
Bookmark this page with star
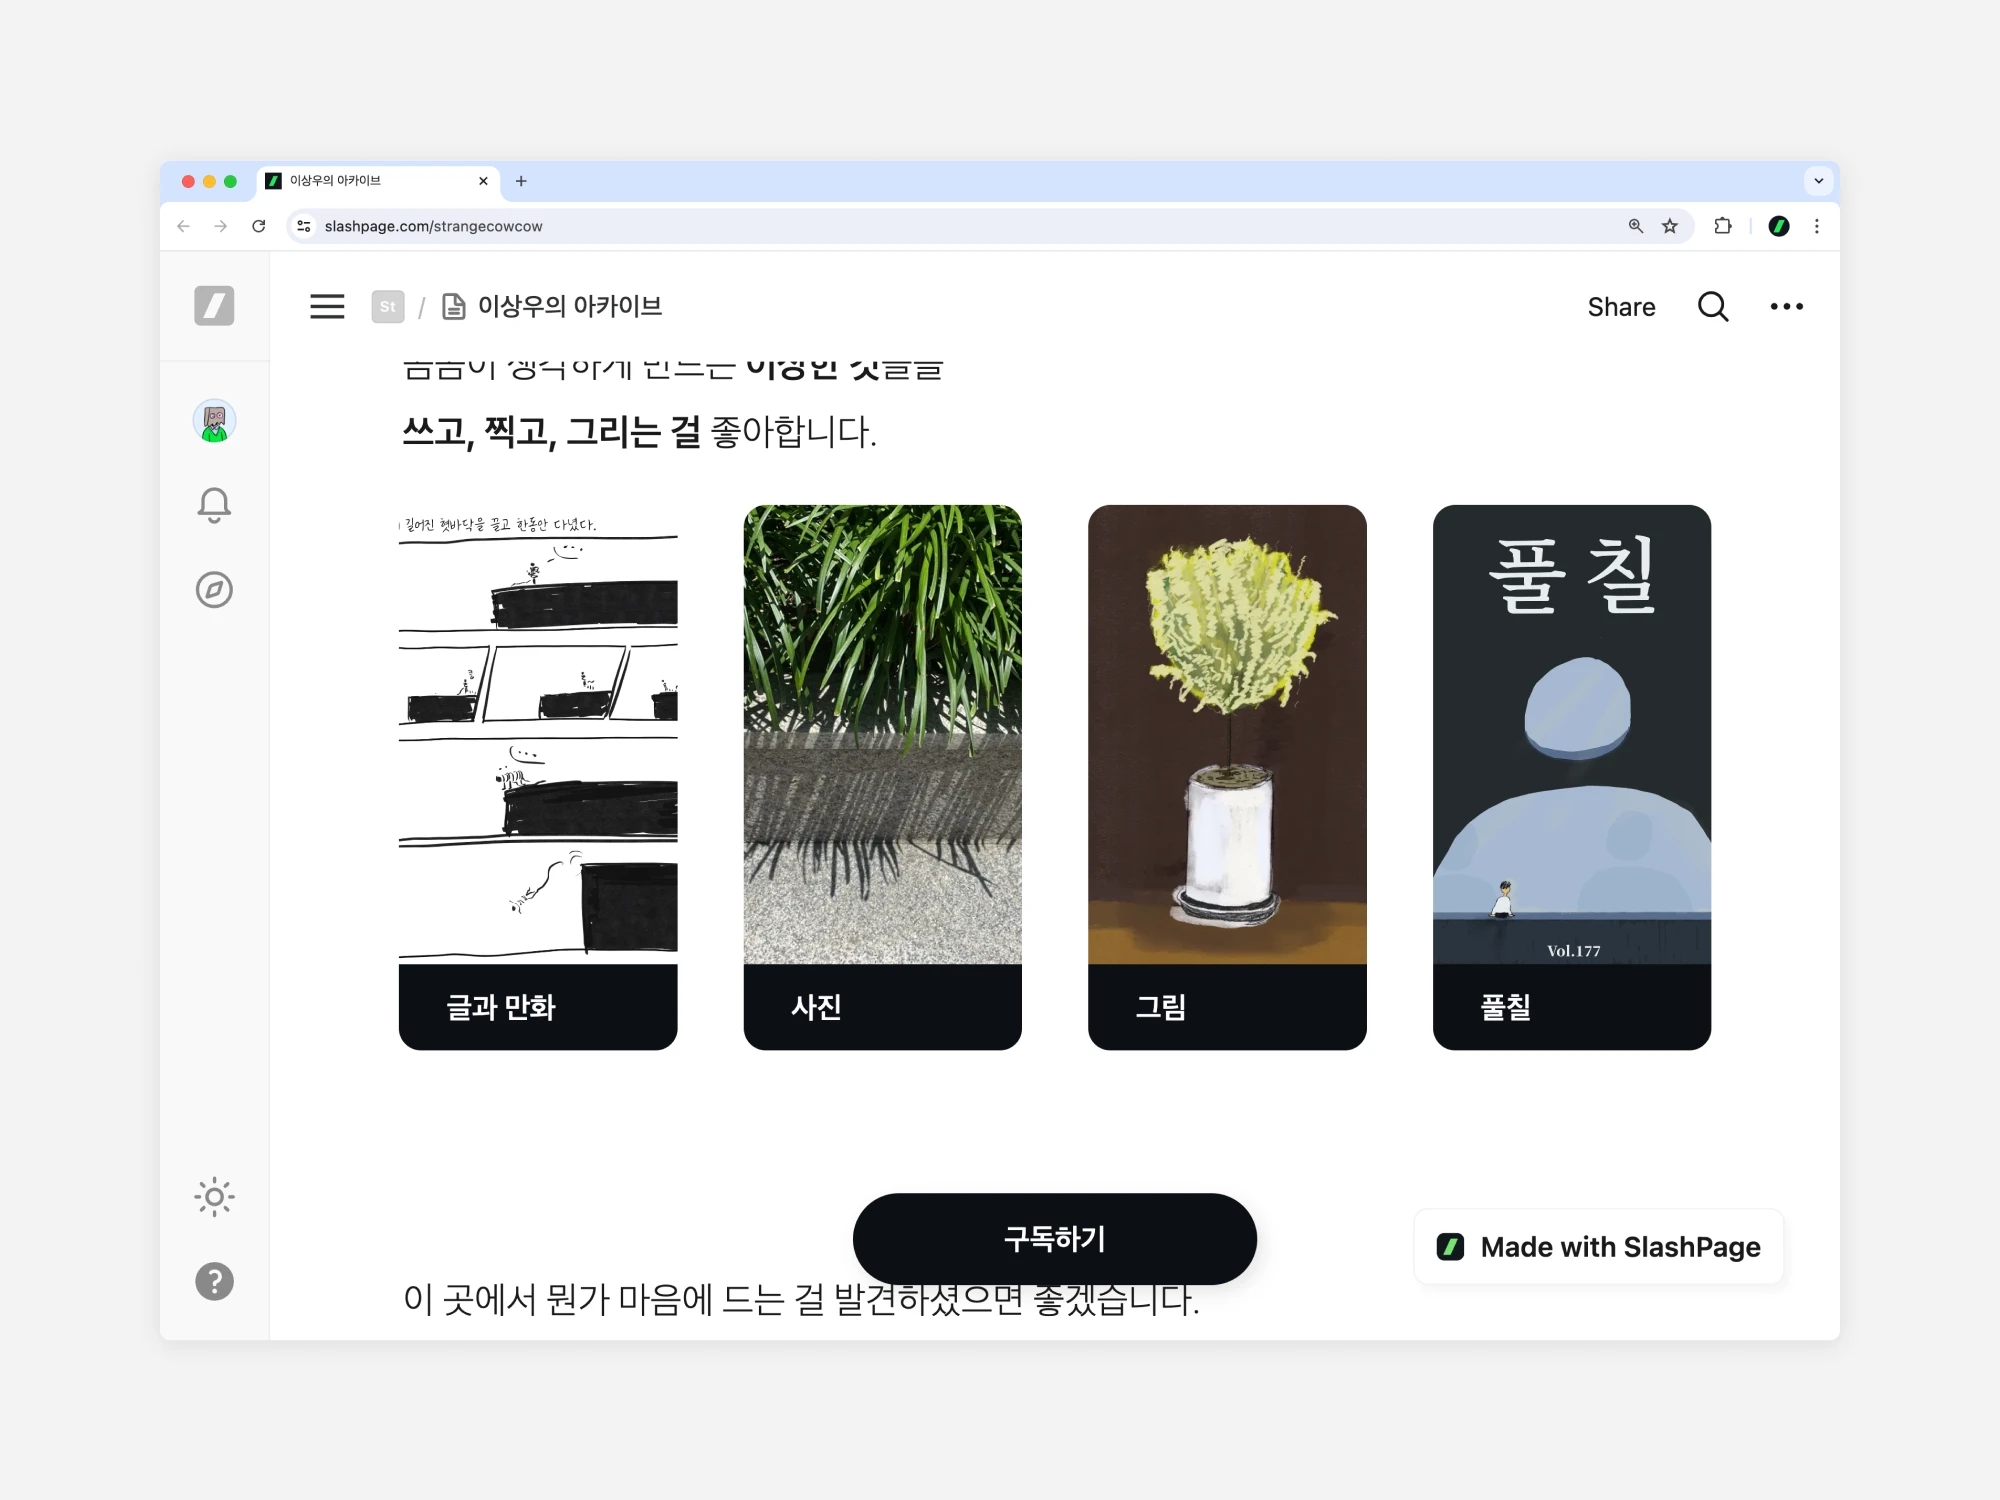click(x=1670, y=226)
